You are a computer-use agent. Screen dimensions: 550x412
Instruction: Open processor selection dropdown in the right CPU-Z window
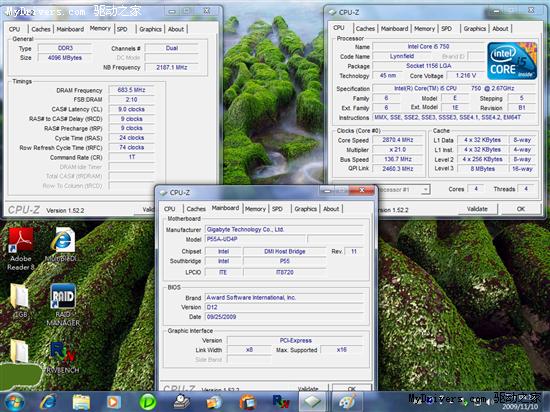click(x=425, y=189)
